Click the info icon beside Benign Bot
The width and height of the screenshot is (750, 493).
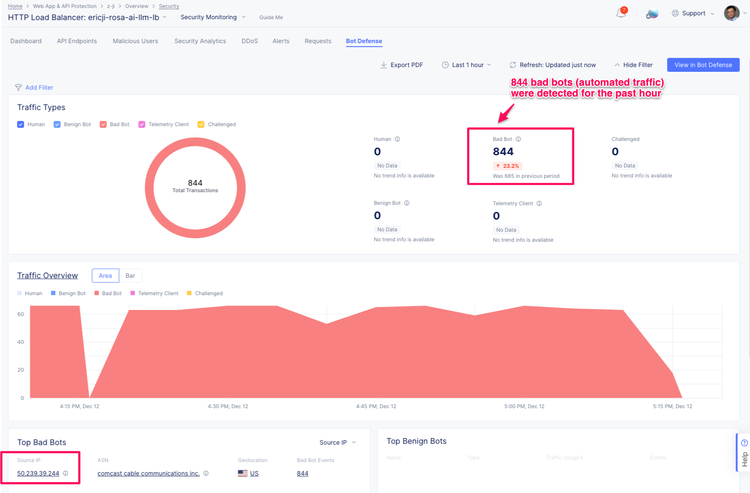point(407,203)
